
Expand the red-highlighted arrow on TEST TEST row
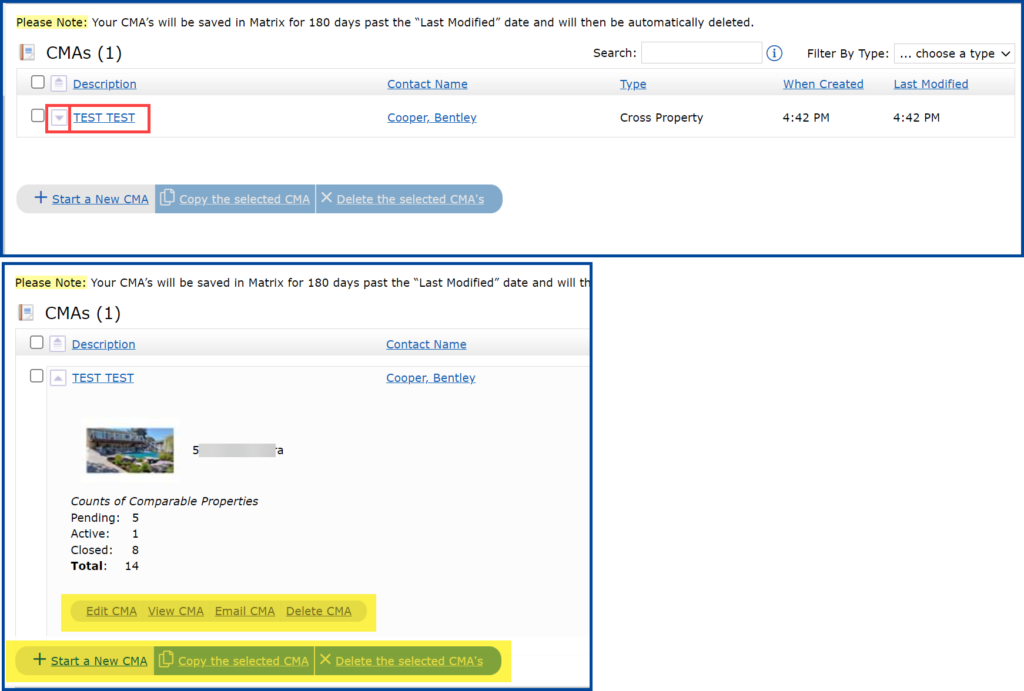tap(60, 117)
